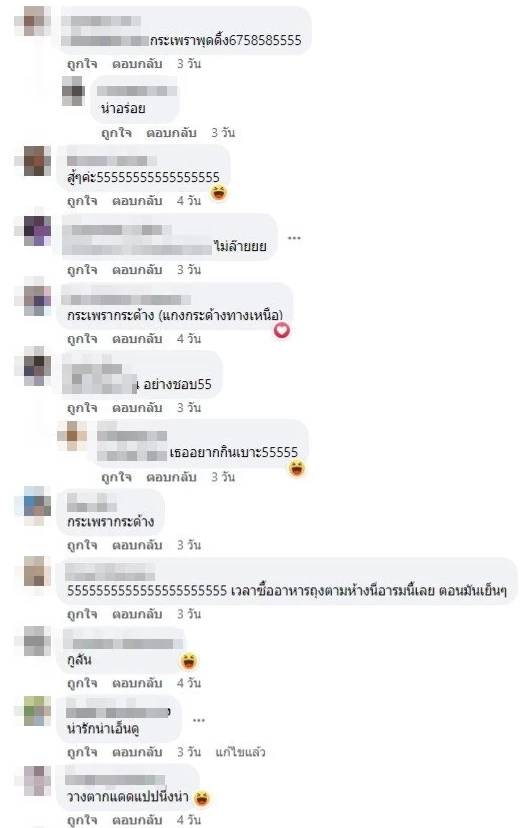This screenshot has height=828, width=530.
Task: Open three-dot menu beside น่ารักน่าเอ็นดู comment
Action: [198, 720]
